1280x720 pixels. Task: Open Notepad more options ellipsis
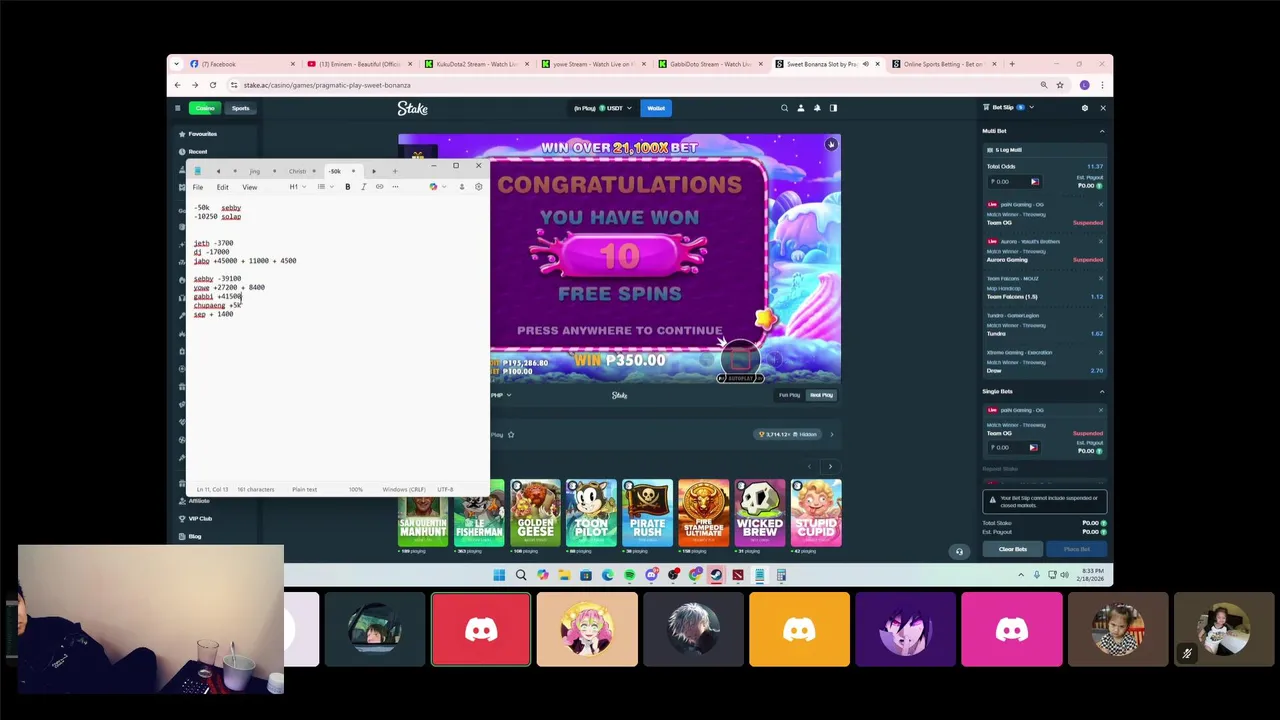pyautogui.click(x=395, y=187)
